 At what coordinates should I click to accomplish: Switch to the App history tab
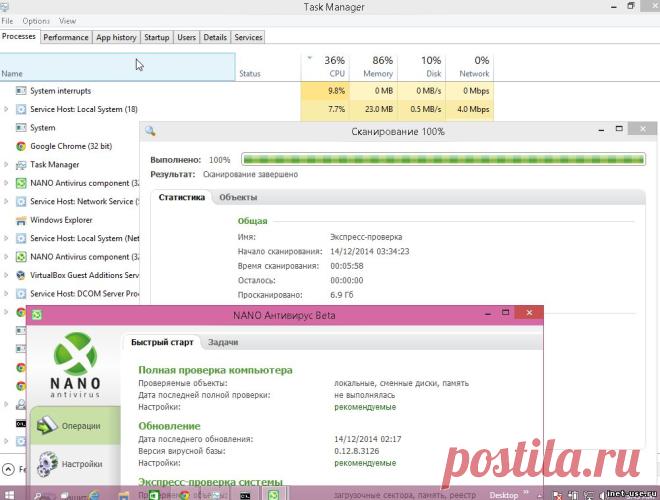[x=116, y=37]
